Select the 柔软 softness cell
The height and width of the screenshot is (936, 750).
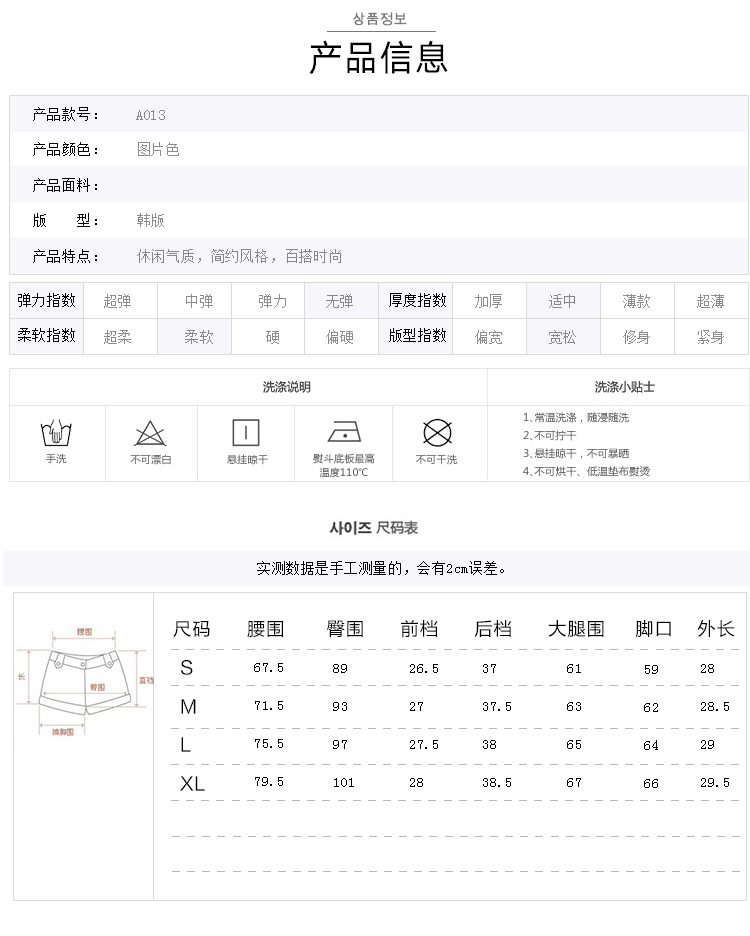coord(194,337)
